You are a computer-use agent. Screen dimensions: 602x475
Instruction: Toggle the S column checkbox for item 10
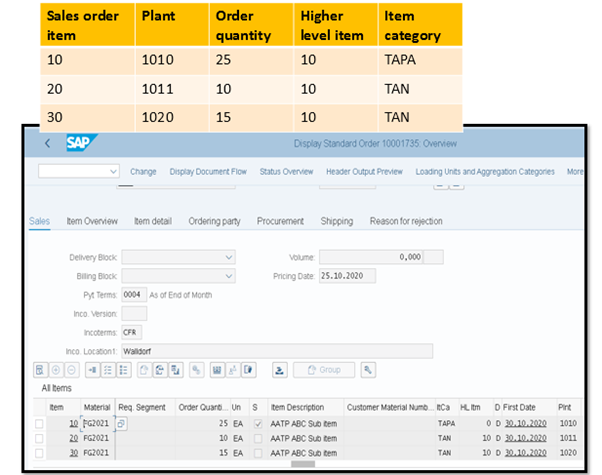pyautogui.click(x=257, y=424)
